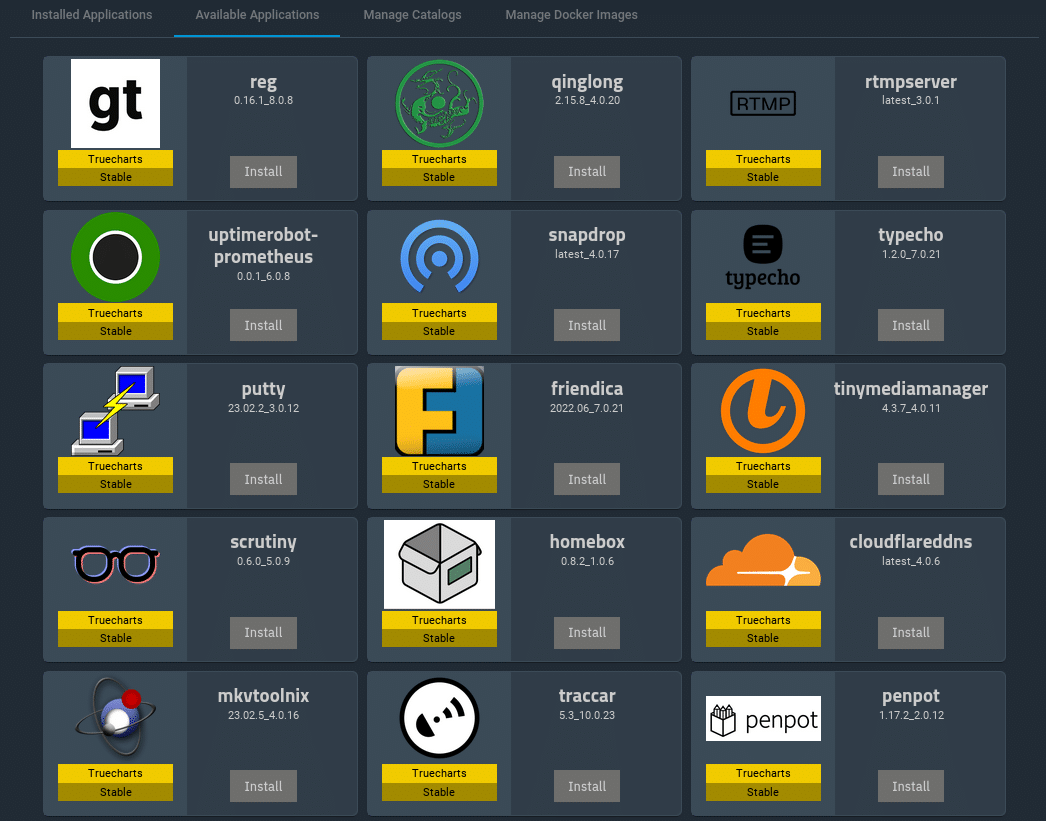Click the cloudflareddns orange cloud logo
1046x821 pixels.
pos(763,560)
